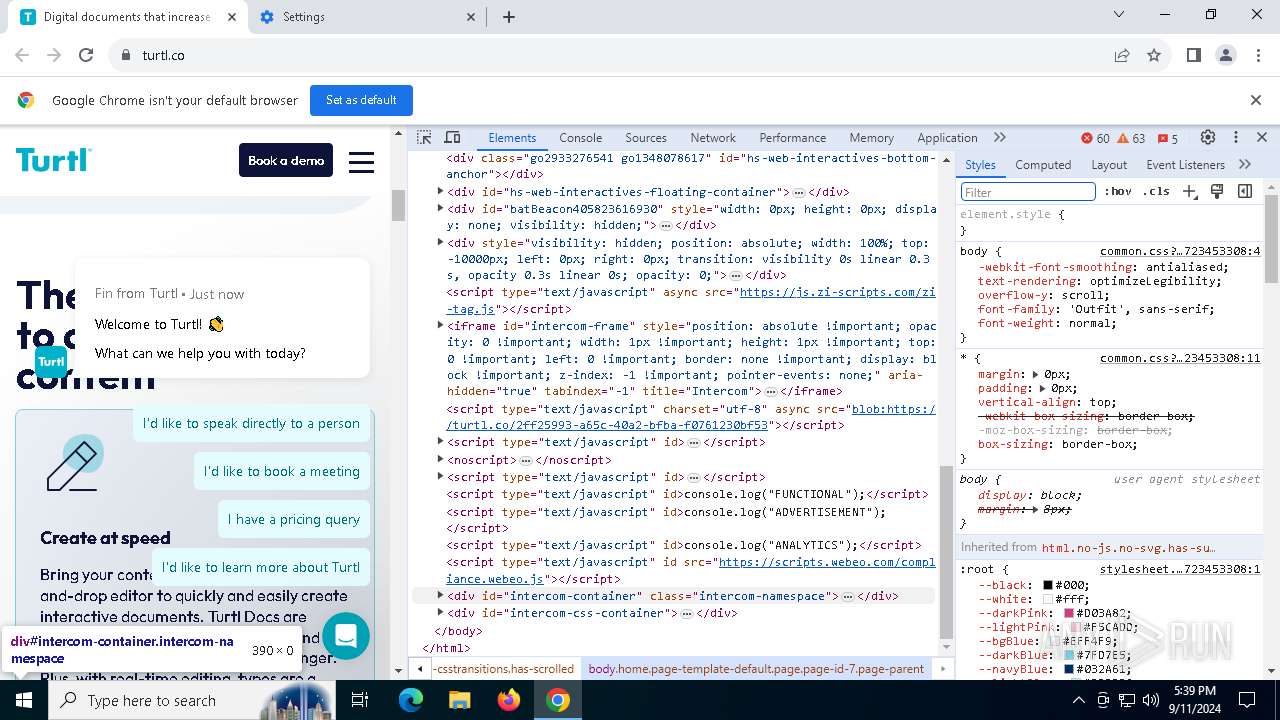Bookmark this page with star icon

1154,55
